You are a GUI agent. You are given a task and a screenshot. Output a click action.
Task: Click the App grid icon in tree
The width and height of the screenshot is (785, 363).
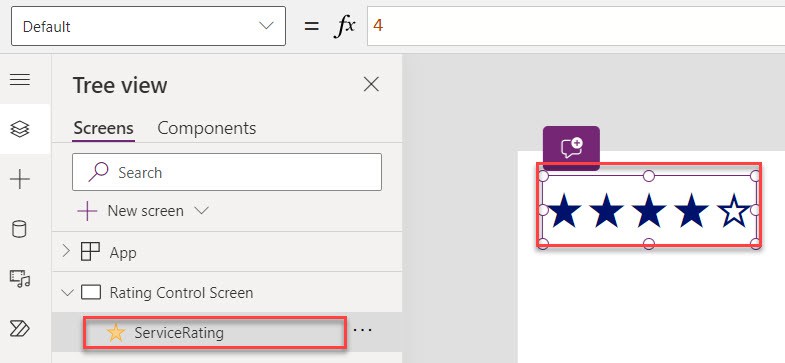(x=90, y=252)
